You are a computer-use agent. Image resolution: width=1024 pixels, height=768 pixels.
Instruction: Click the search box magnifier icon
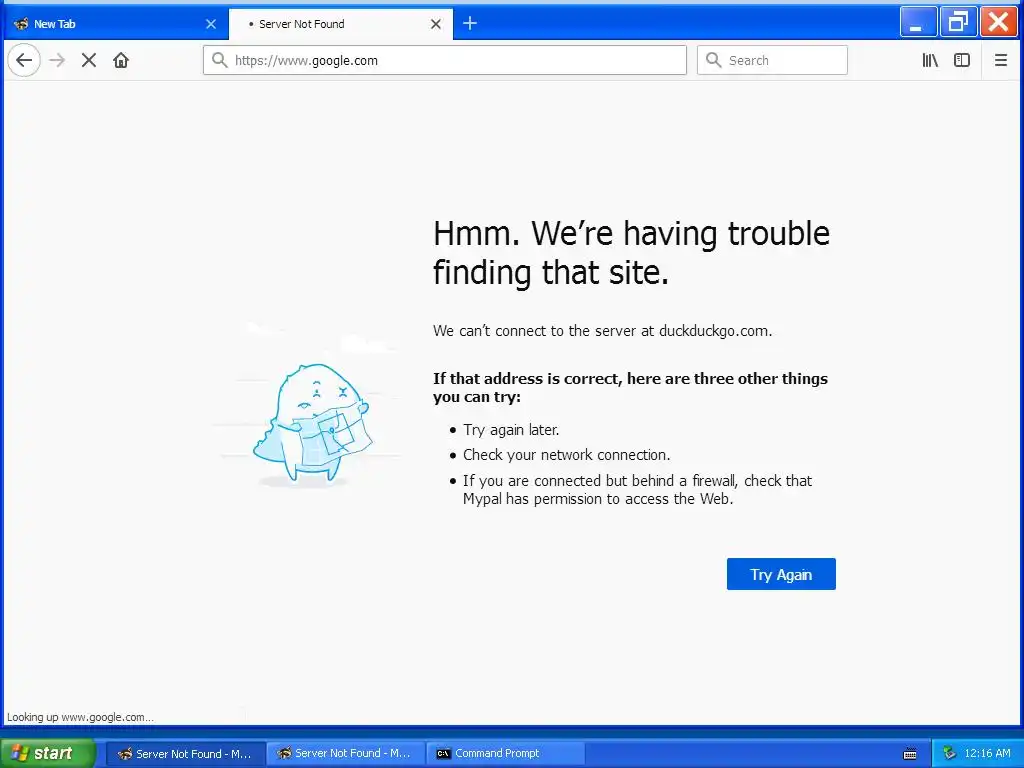(x=714, y=60)
